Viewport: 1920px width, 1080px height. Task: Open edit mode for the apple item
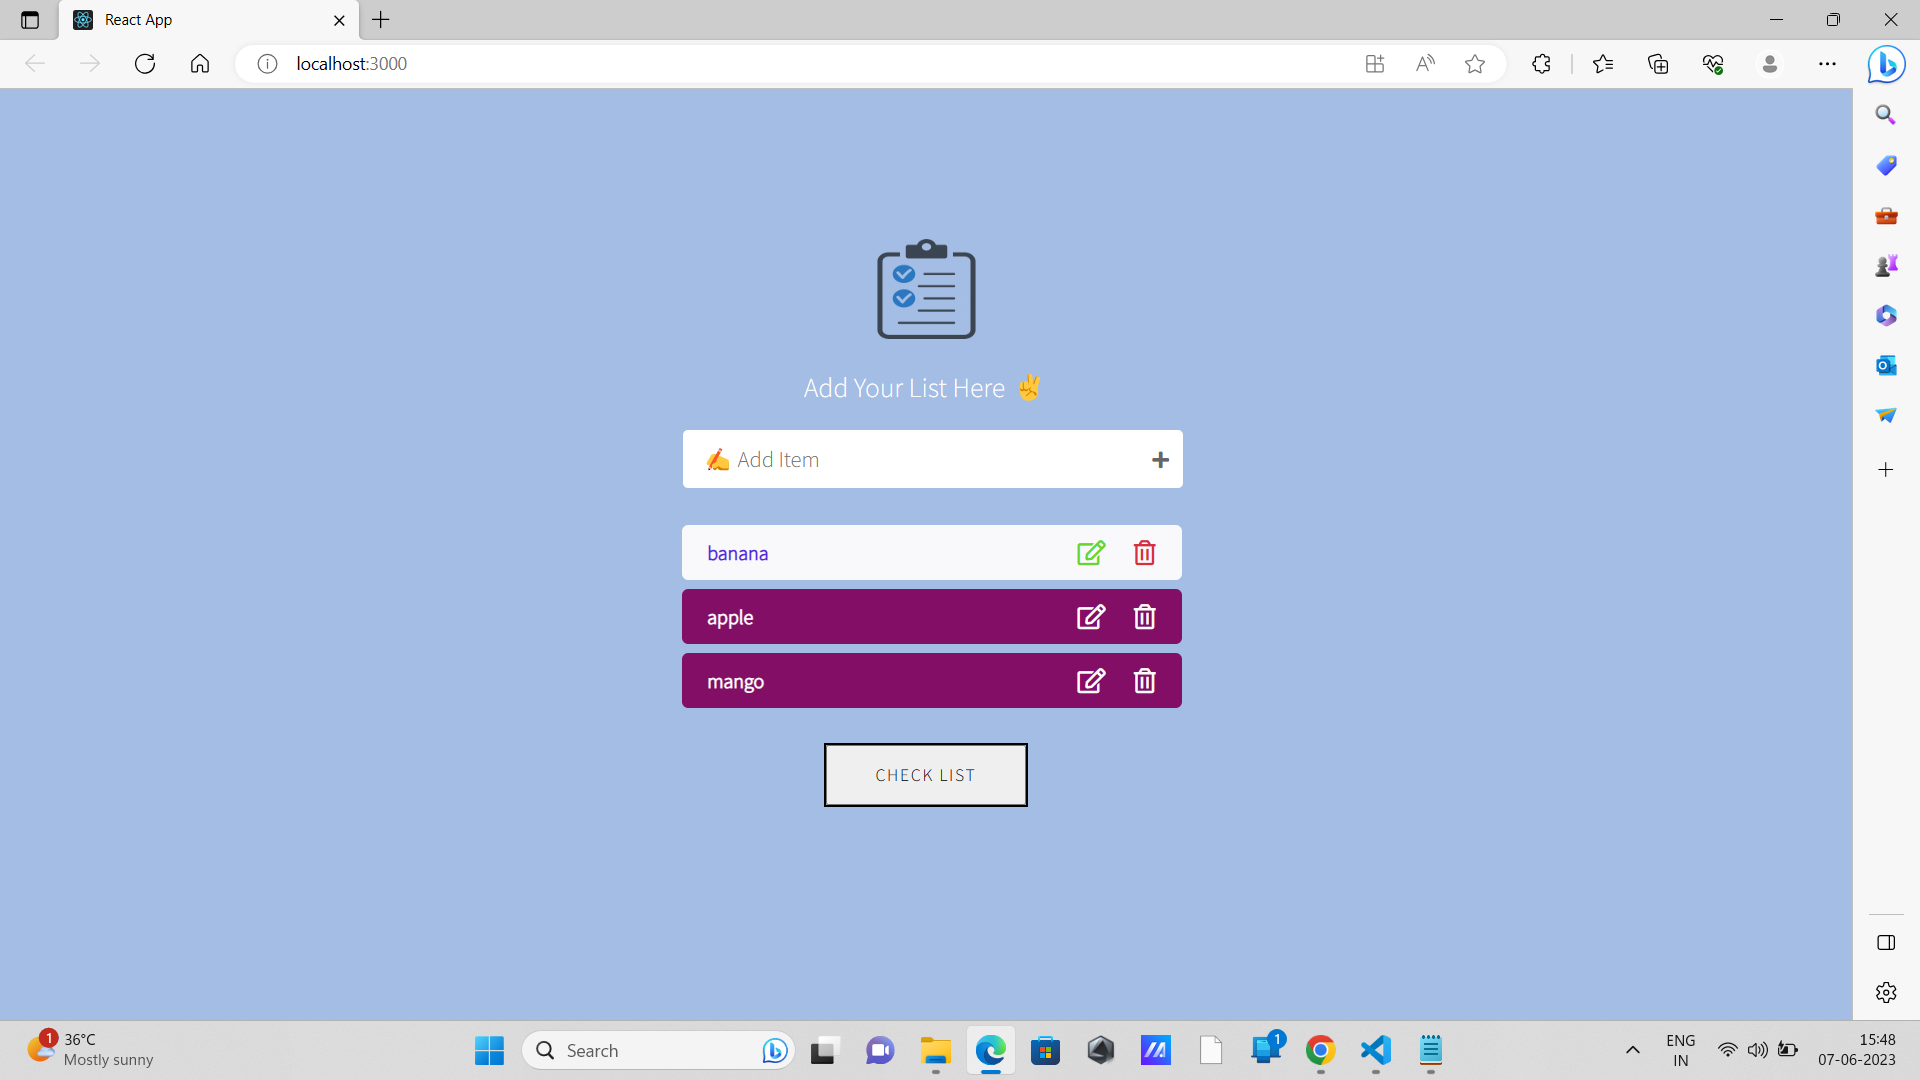click(1091, 616)
